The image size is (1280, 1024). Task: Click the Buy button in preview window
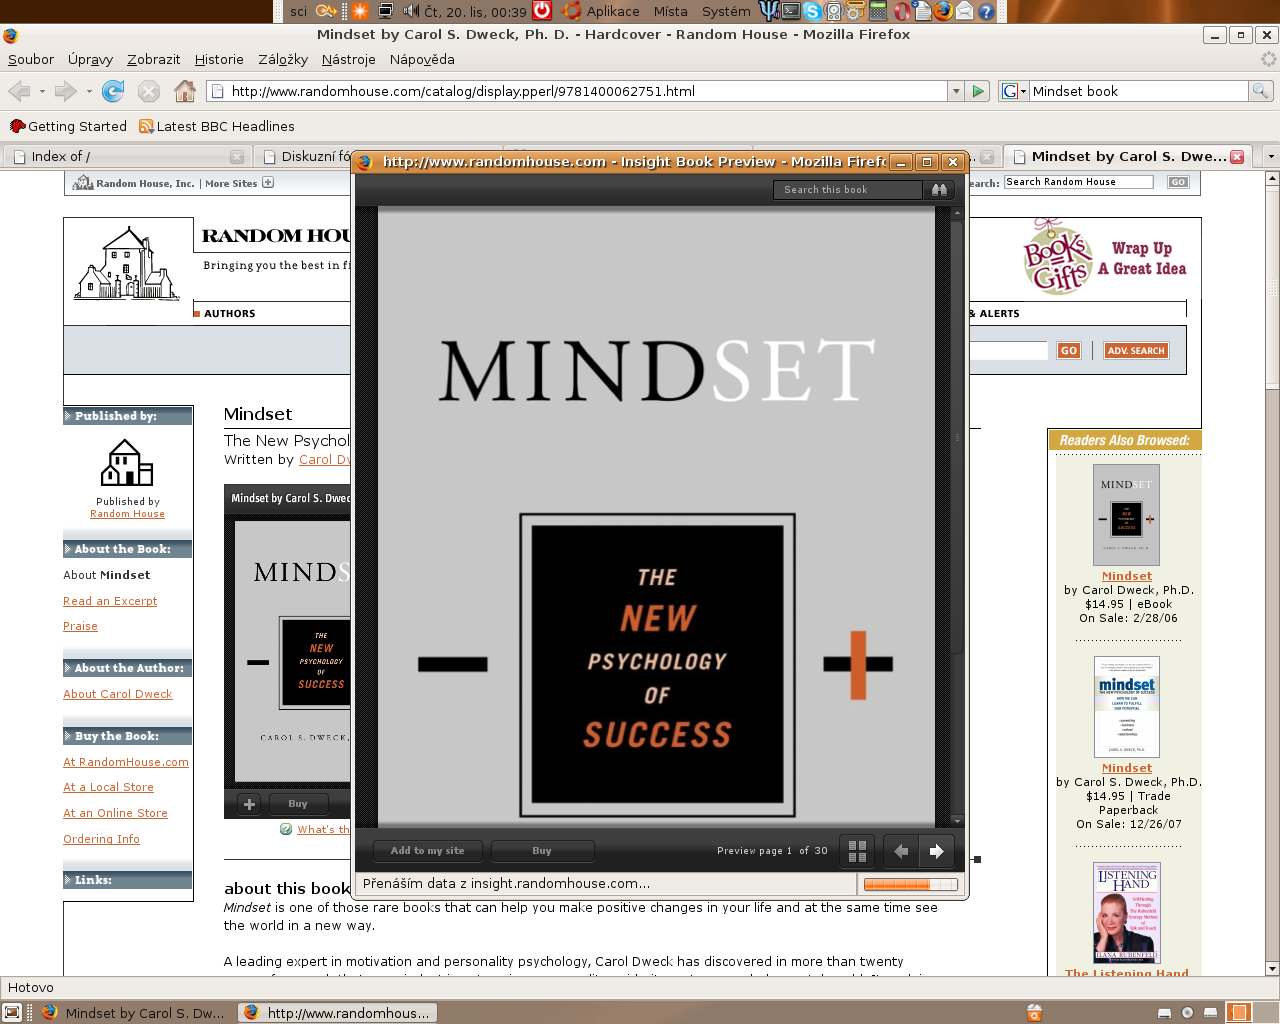(x=542, y=851)
